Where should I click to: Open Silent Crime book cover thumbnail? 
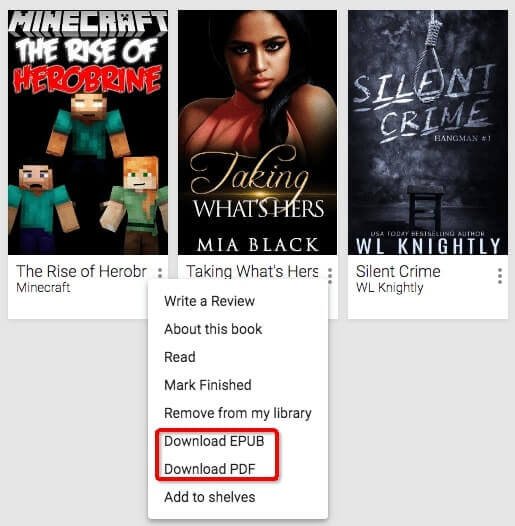tap(428, 133)
